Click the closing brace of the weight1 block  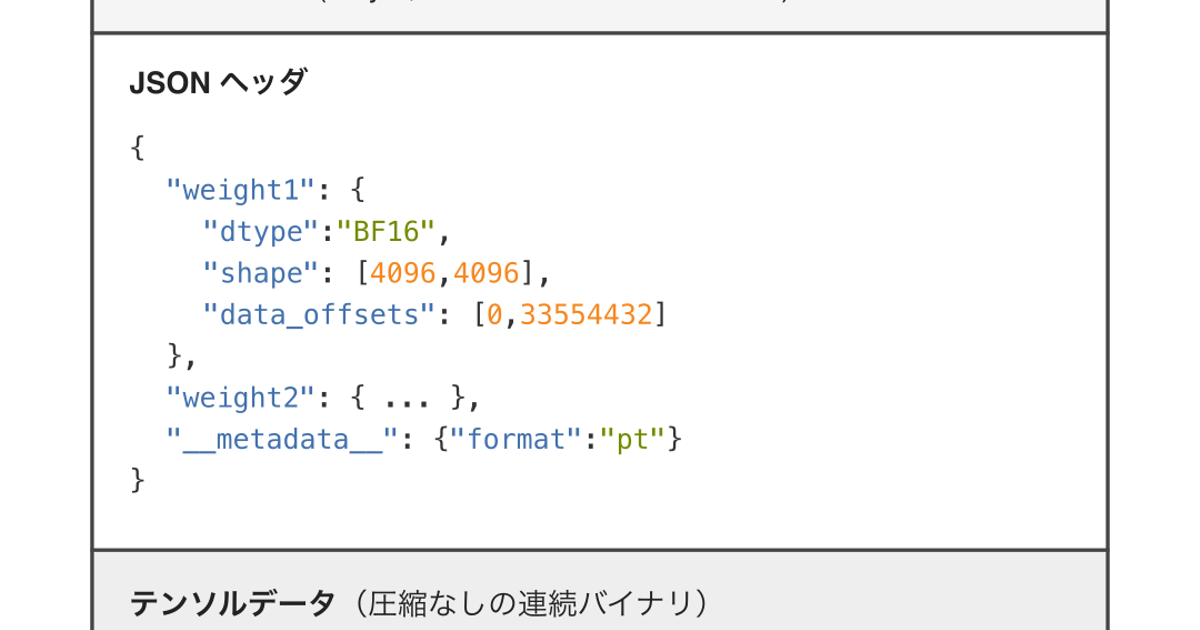click(174, 357)
